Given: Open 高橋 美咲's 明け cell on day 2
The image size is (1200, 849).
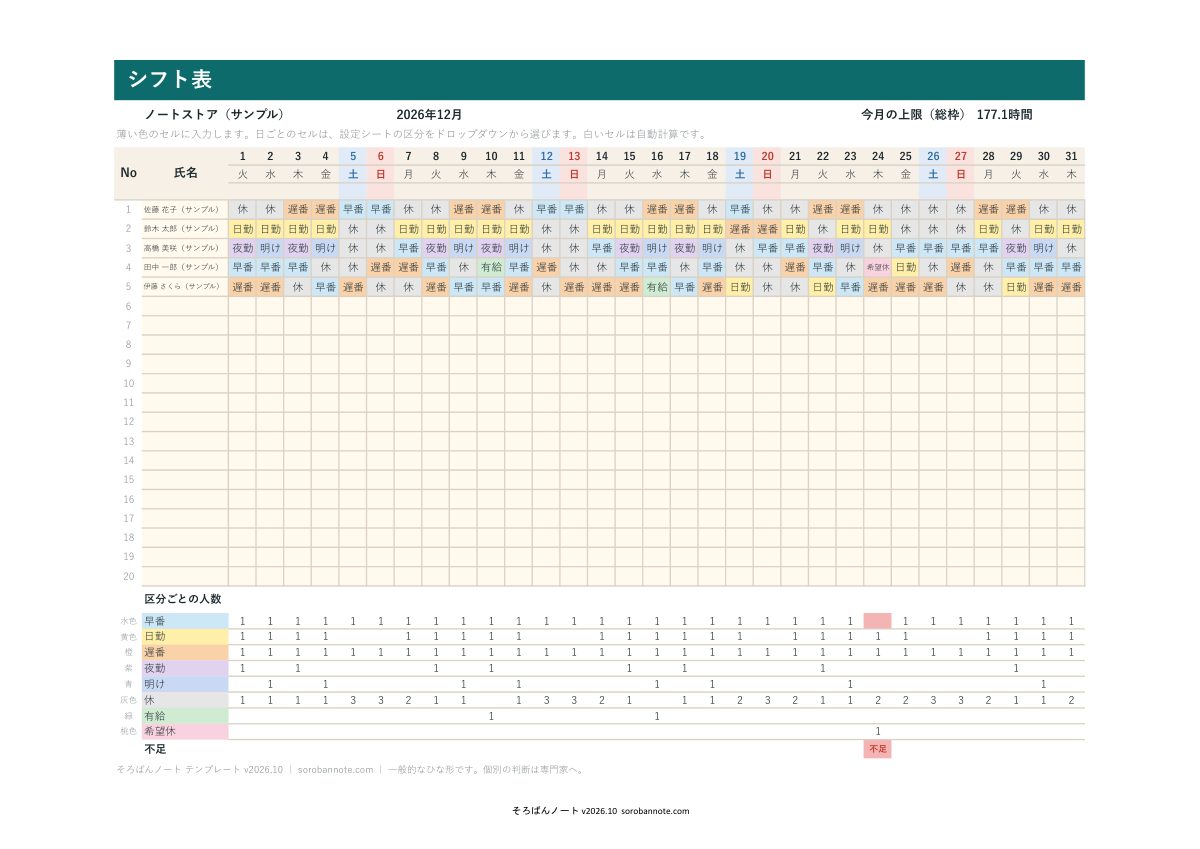Looking at the screenshot, I should pos(270,248).
